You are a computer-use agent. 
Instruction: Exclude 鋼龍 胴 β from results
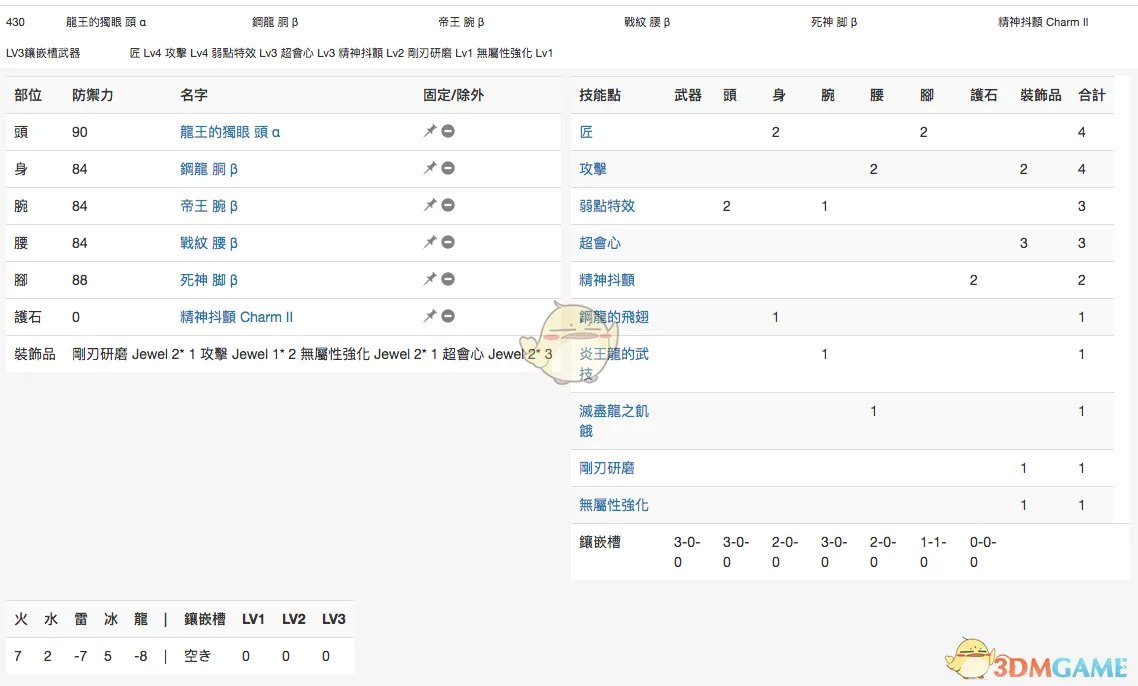pyautogui.click(x=447, y=168)
